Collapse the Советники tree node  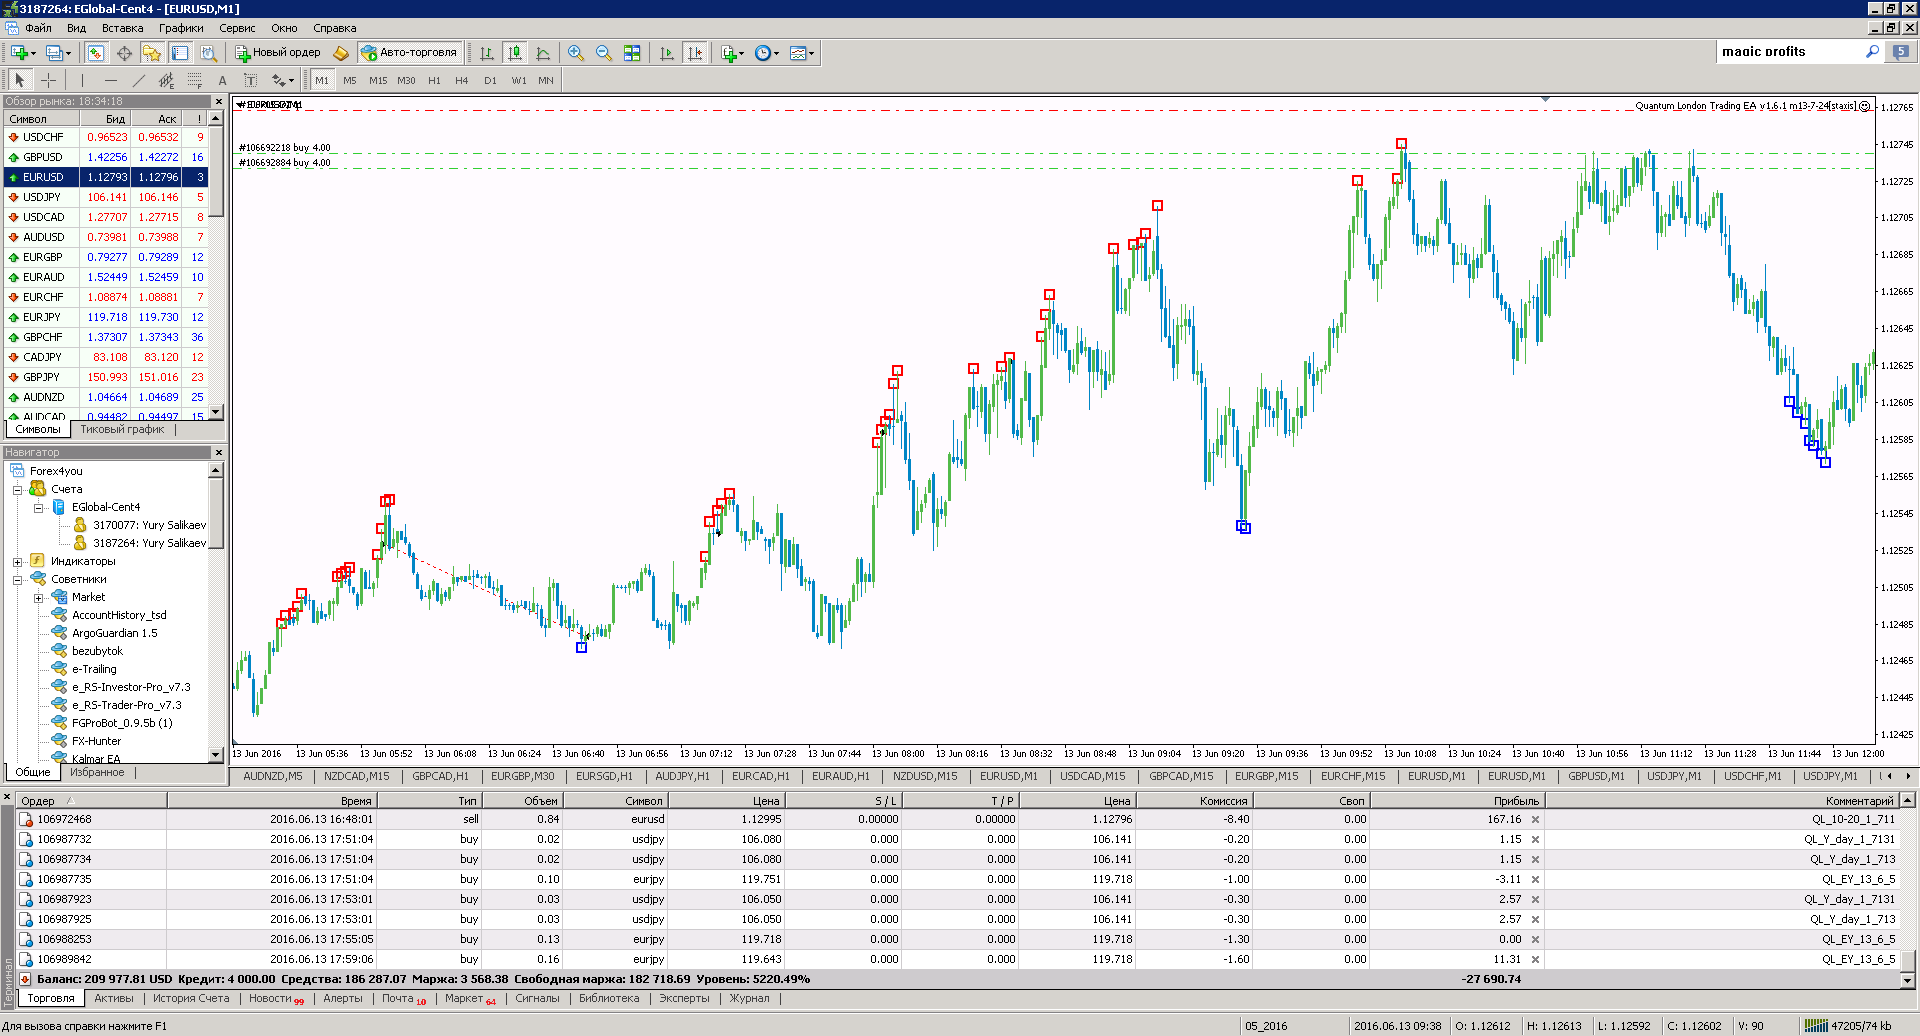[x=17, y=580]
